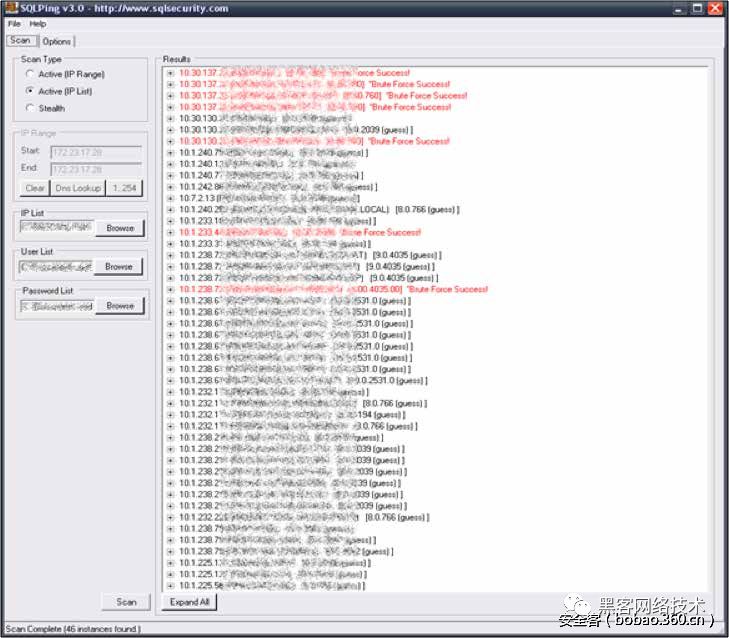Select the 10.1.238.7 AT] 9.0.4035 row
The image size is (729, 638).
point(310,255)
